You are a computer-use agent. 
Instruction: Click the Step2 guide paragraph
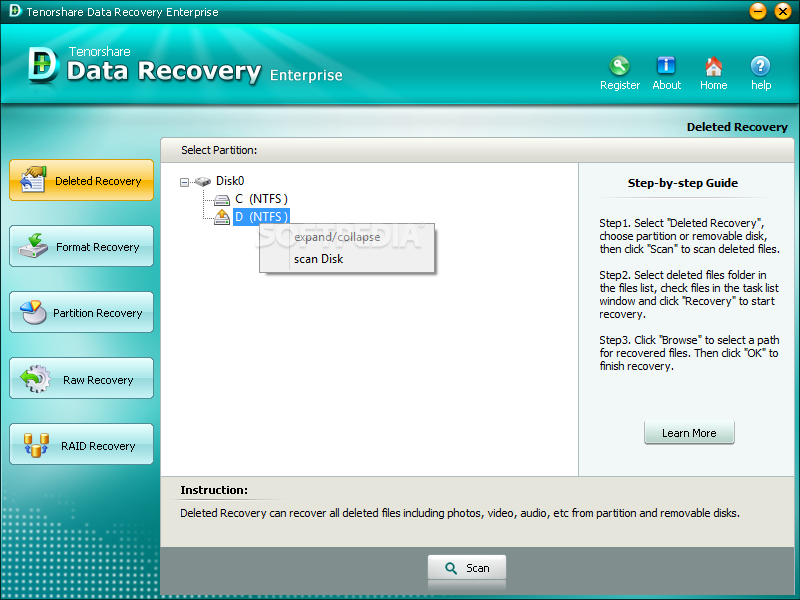tap(689, 294)
